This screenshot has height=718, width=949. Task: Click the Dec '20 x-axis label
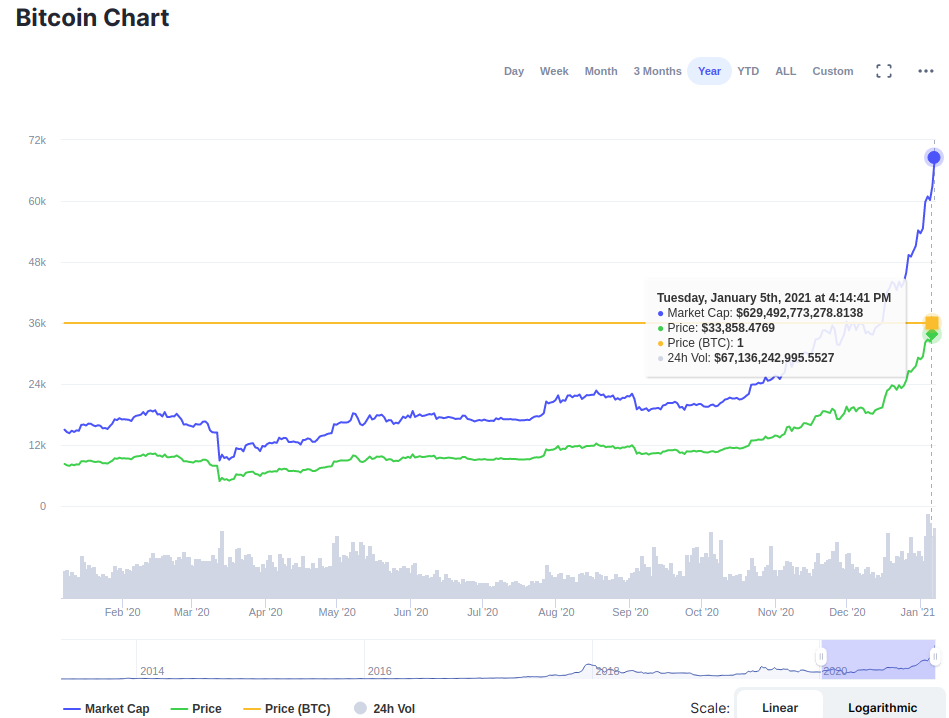pos(847,612)
